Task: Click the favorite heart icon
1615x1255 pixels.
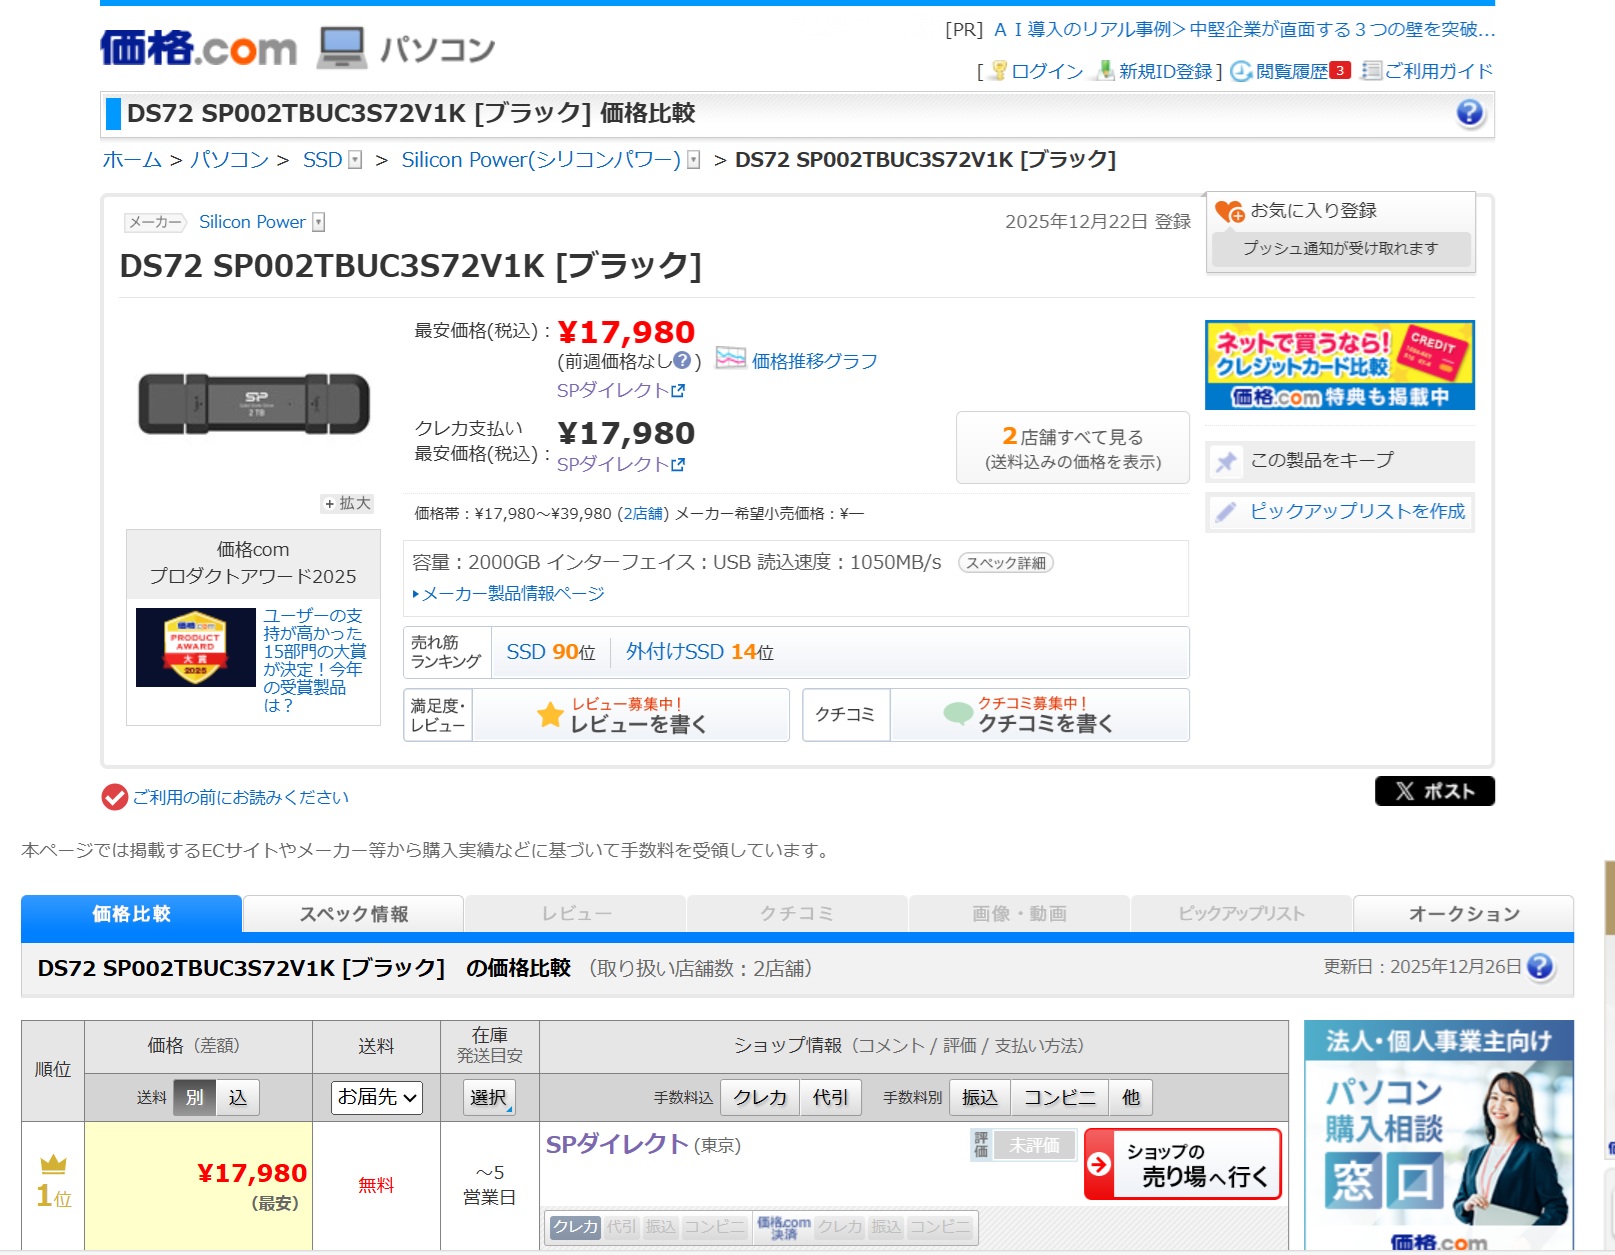Action: pyautogui.click(x=1229, y=211)
